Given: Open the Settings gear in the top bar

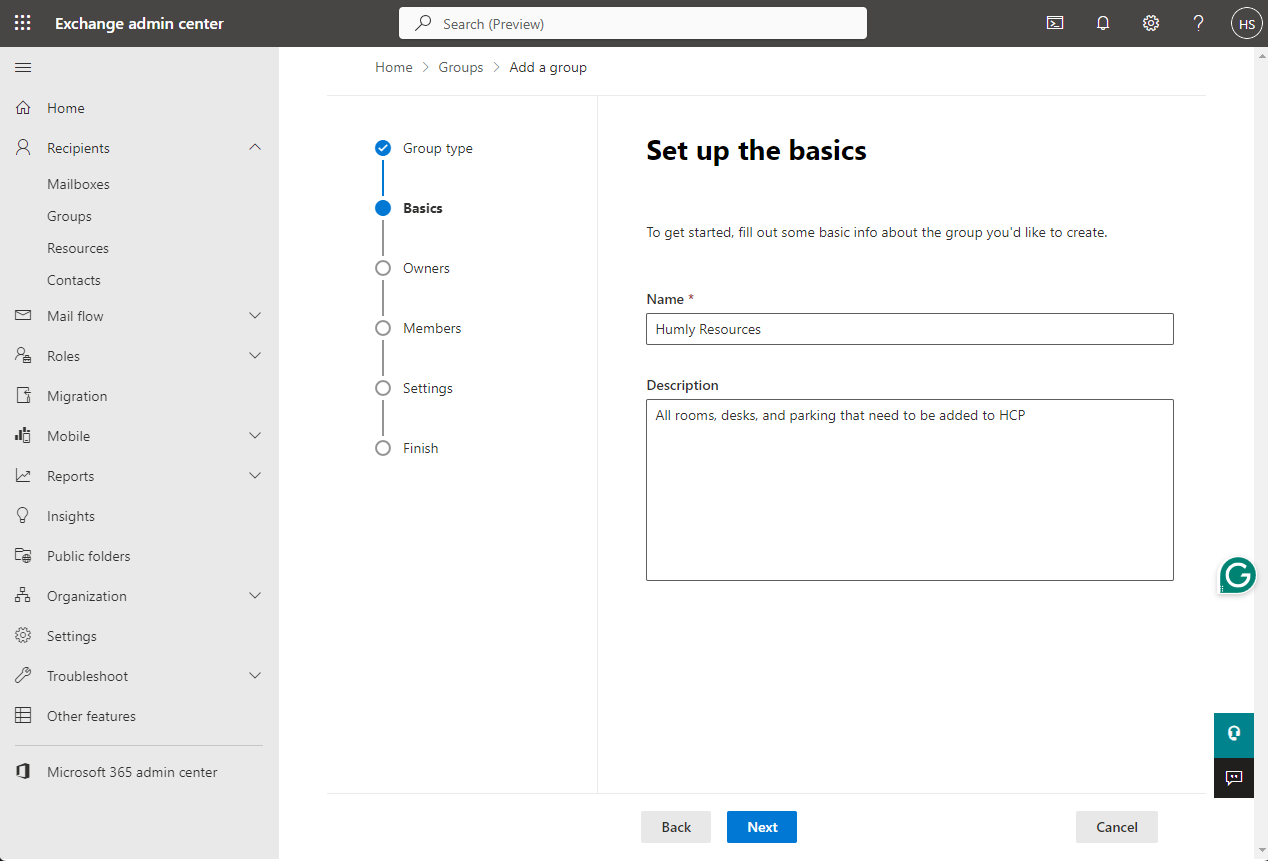Looking at the screenshot, I should [x=1150, y=22].
